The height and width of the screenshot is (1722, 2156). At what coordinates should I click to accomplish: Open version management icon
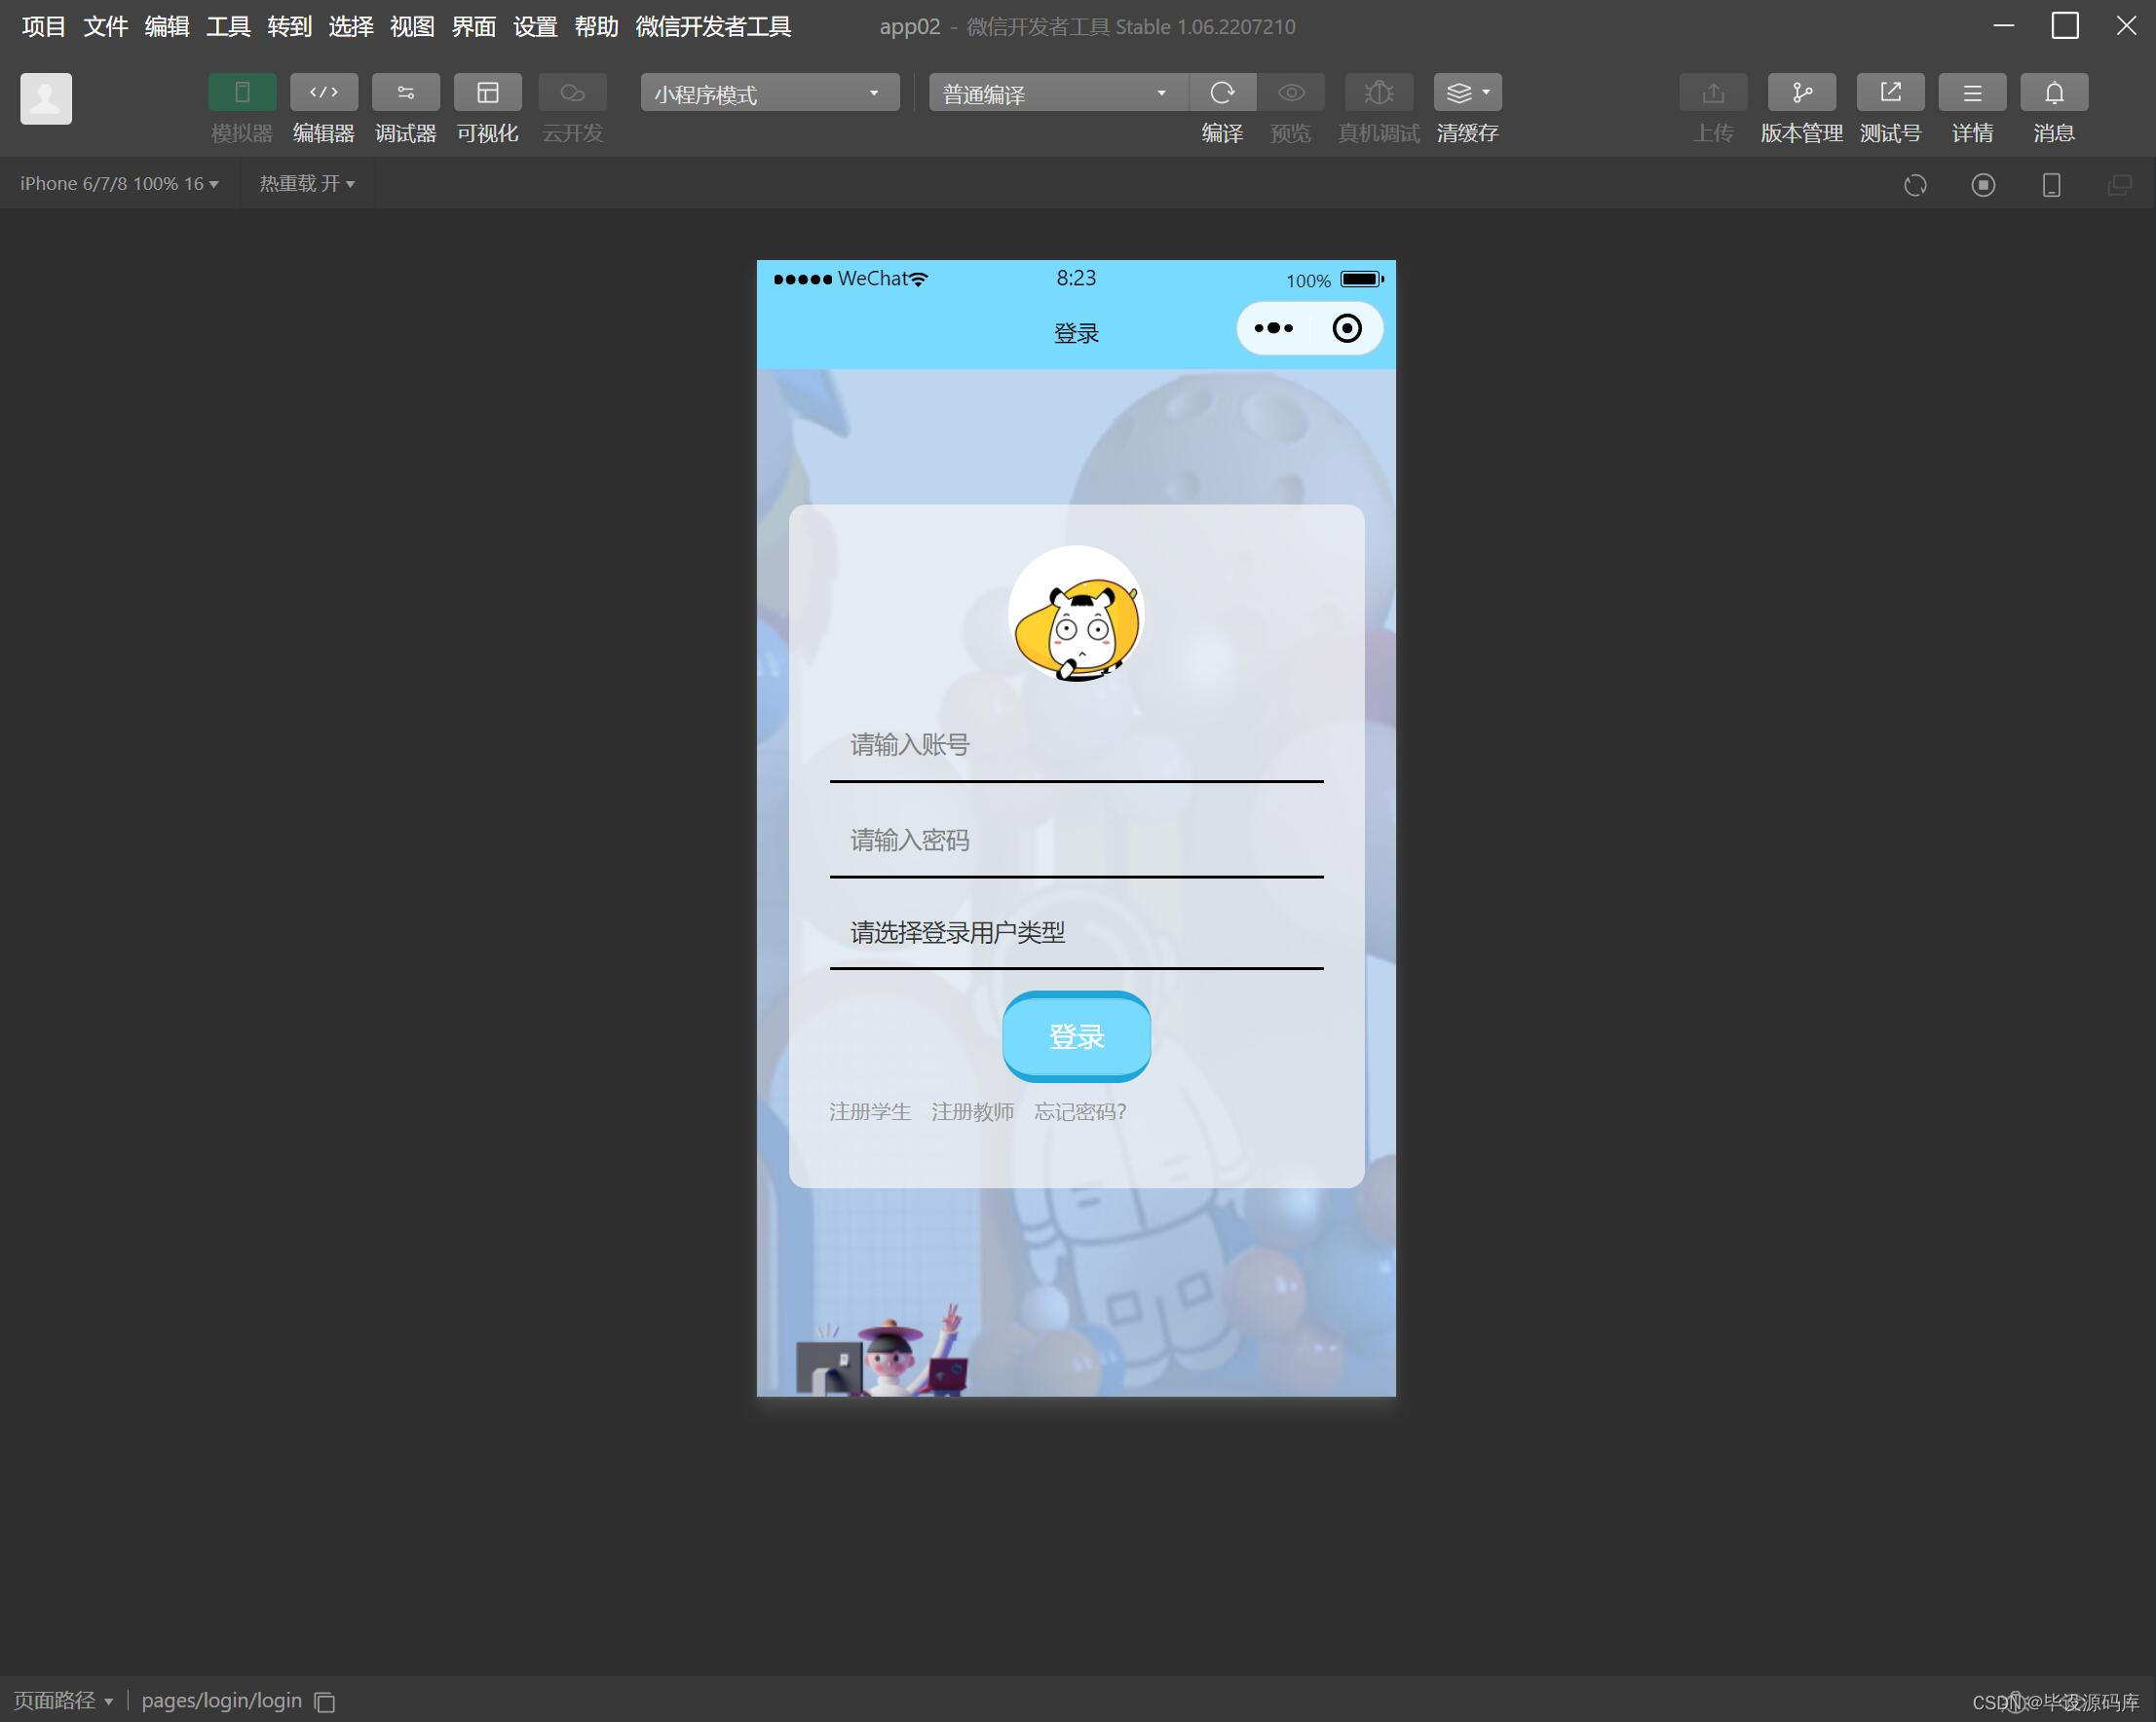pyautogui.click(x=1801, y=93)
